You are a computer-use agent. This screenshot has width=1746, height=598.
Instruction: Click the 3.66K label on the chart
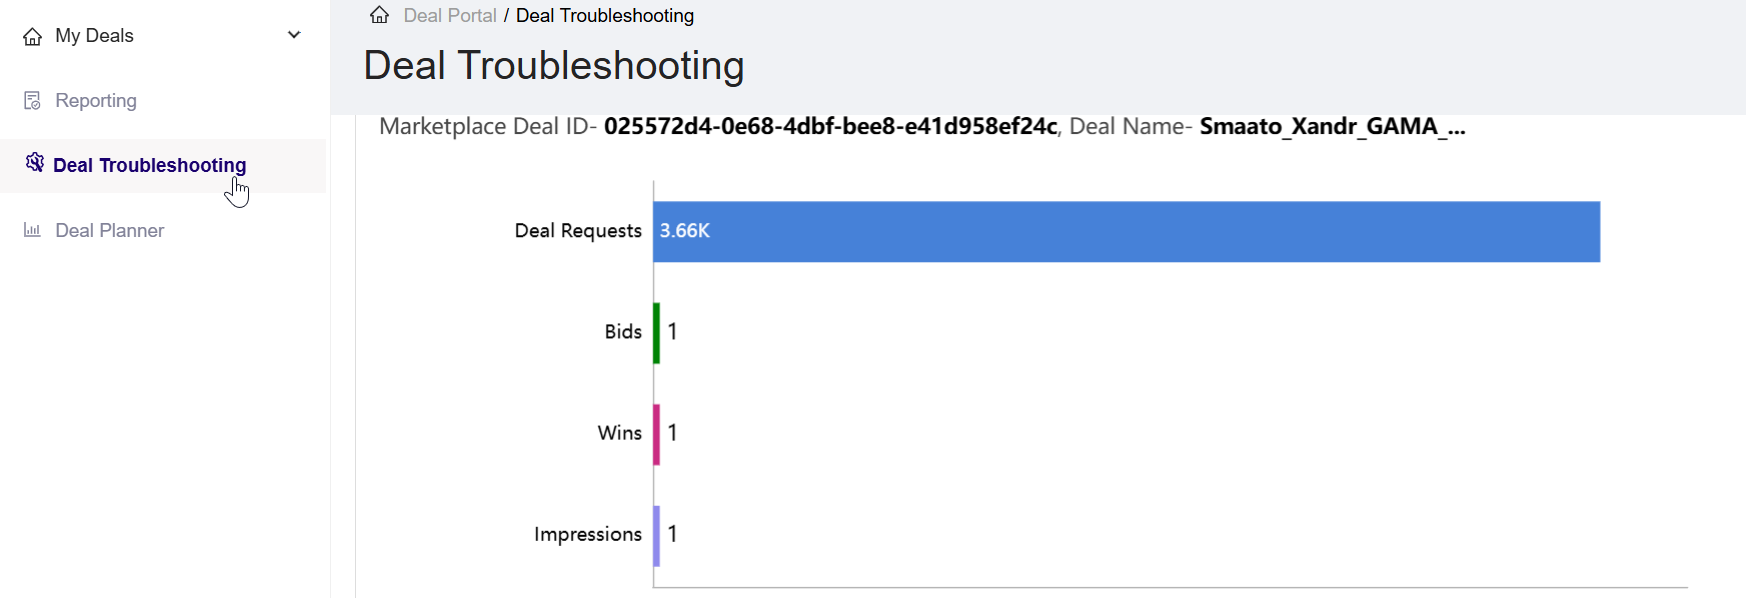click(683, 231)
